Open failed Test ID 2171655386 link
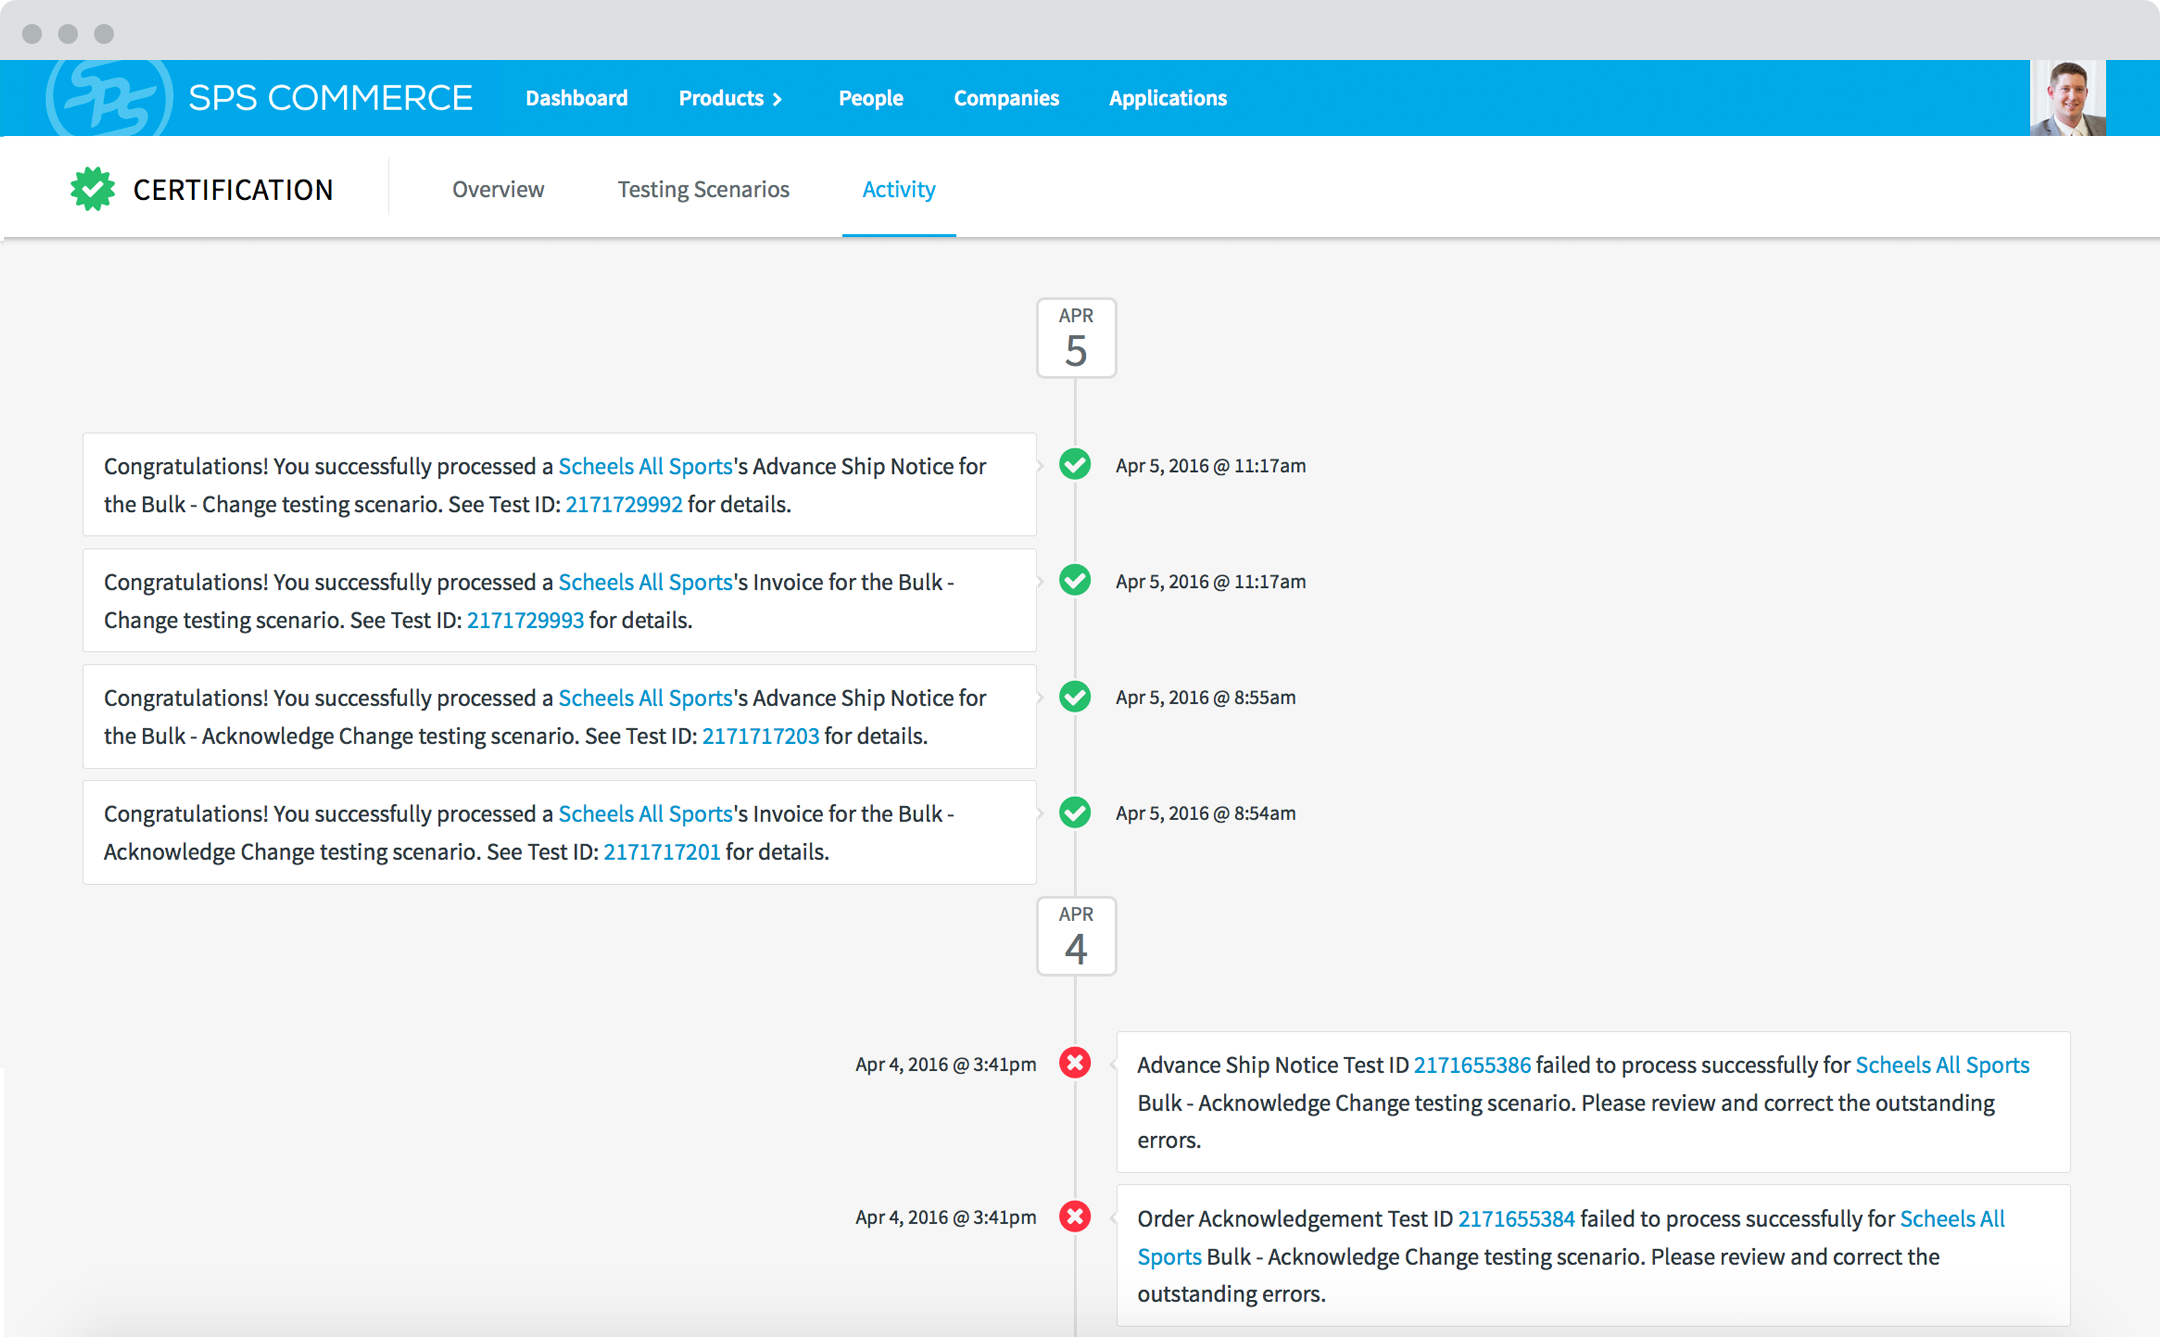 click(1472, 1065)
